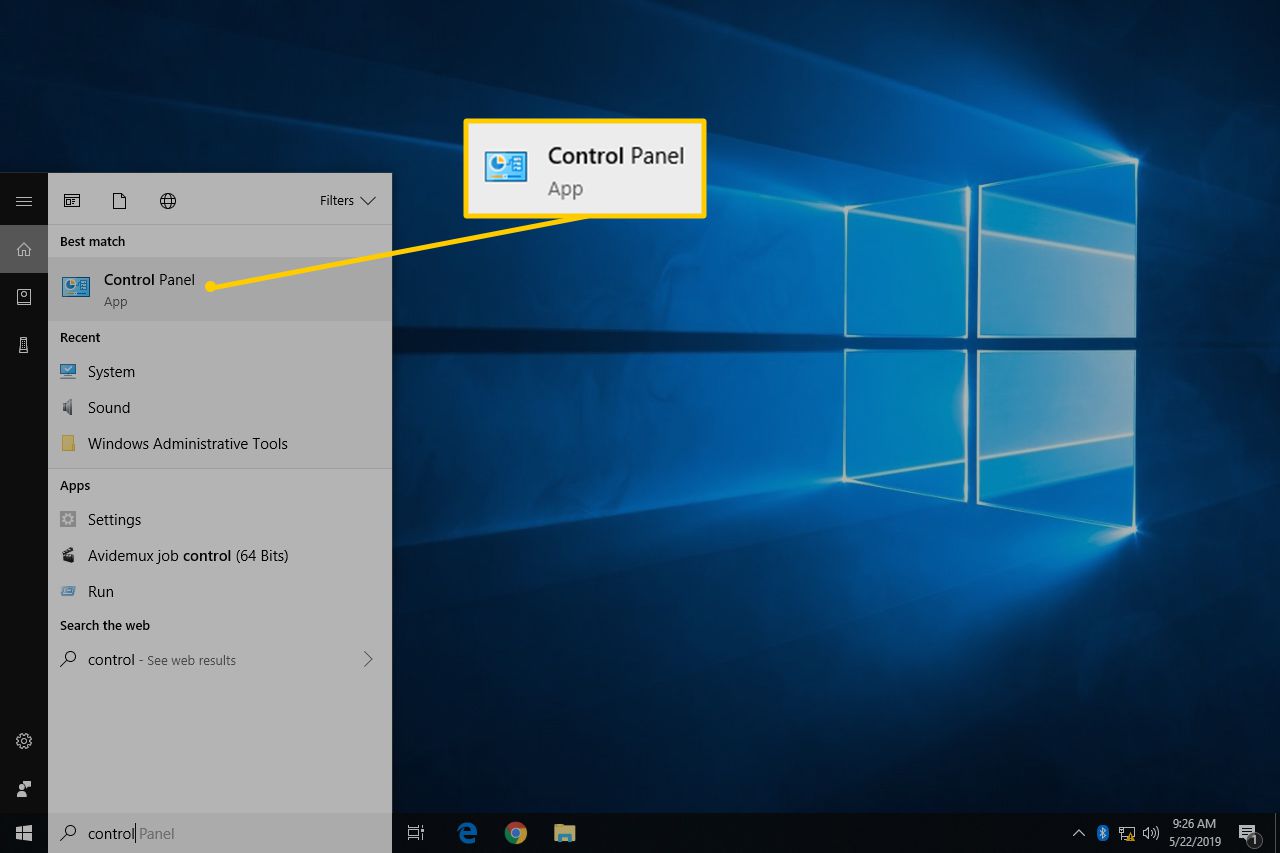Open Windows Administrative Tools recent item
Viewport: 1280px width, 853px height.
220,444
